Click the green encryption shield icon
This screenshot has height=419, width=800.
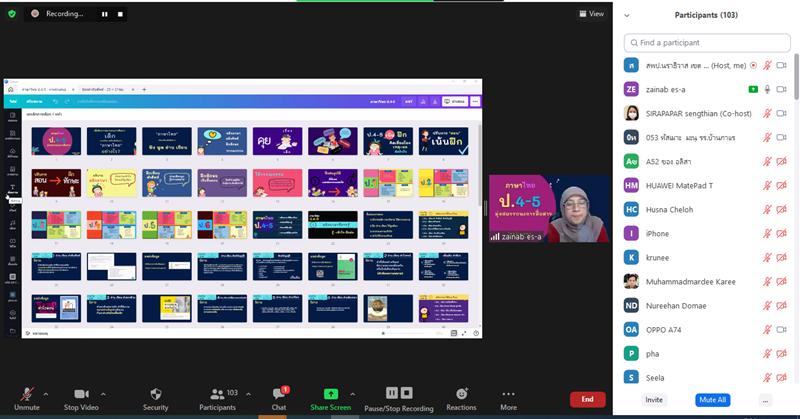pos(11,14)
